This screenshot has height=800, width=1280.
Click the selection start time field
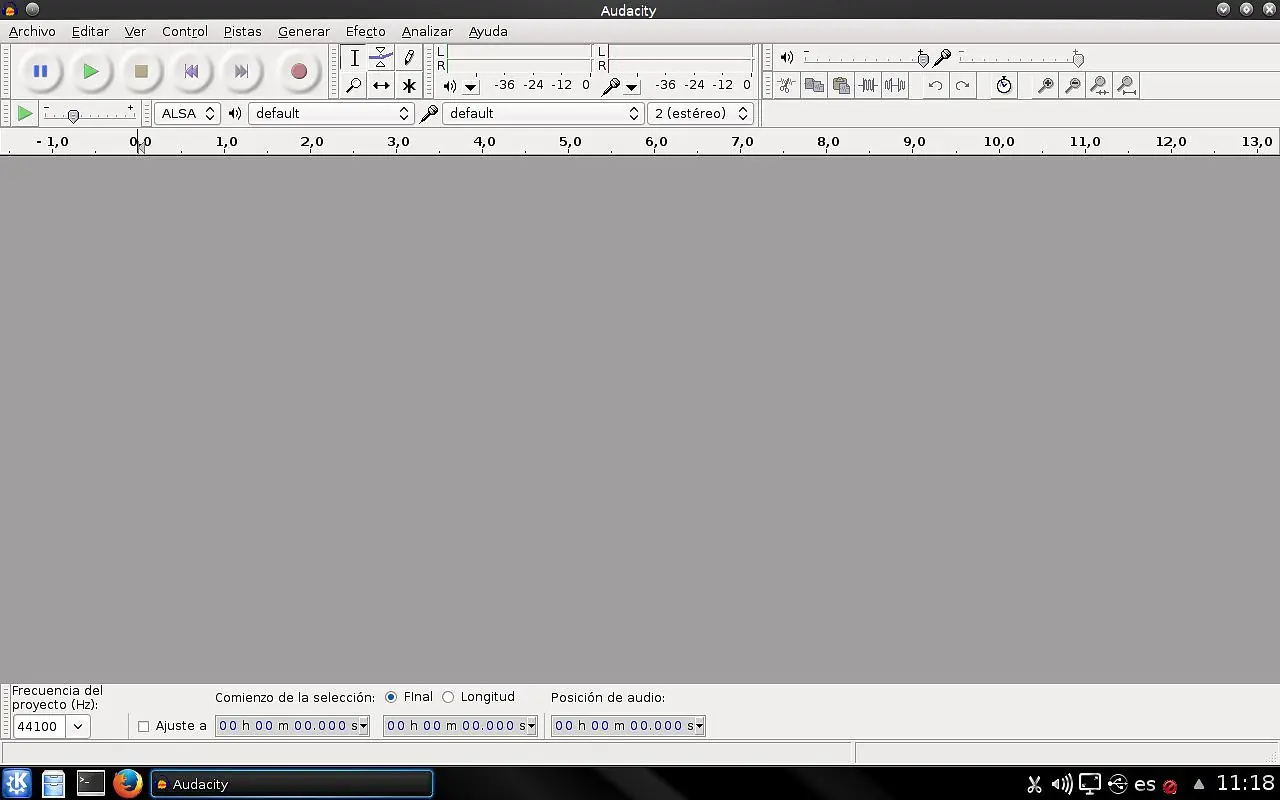tap(292, 726)
